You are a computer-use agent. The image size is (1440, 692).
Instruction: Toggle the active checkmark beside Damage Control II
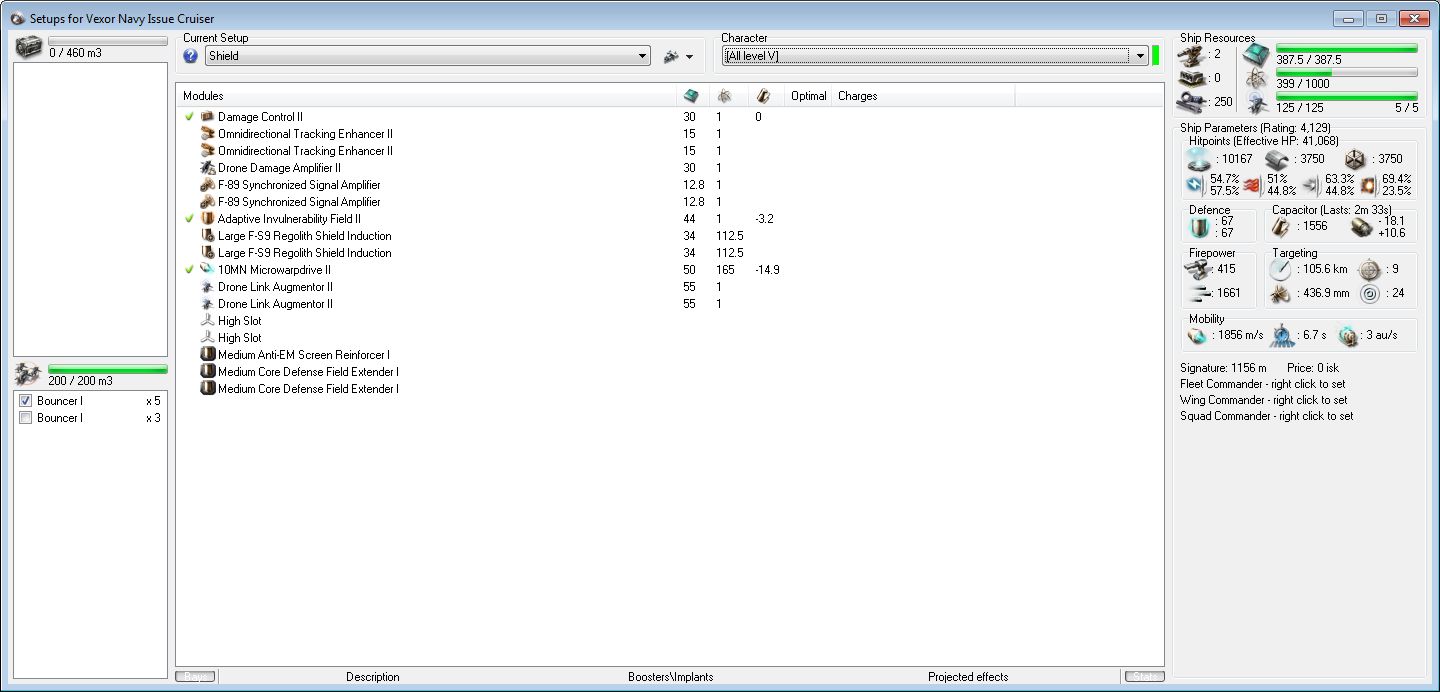point(189,117)
